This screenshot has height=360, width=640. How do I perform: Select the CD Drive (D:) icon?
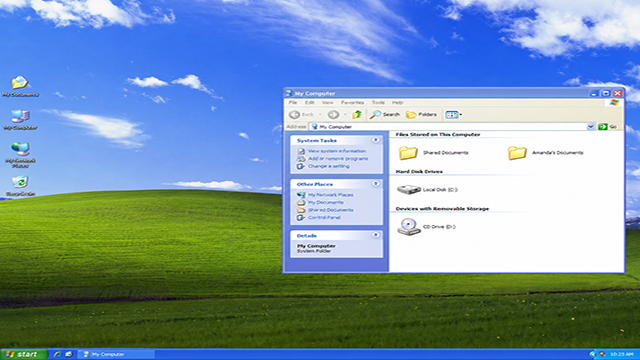409,227
